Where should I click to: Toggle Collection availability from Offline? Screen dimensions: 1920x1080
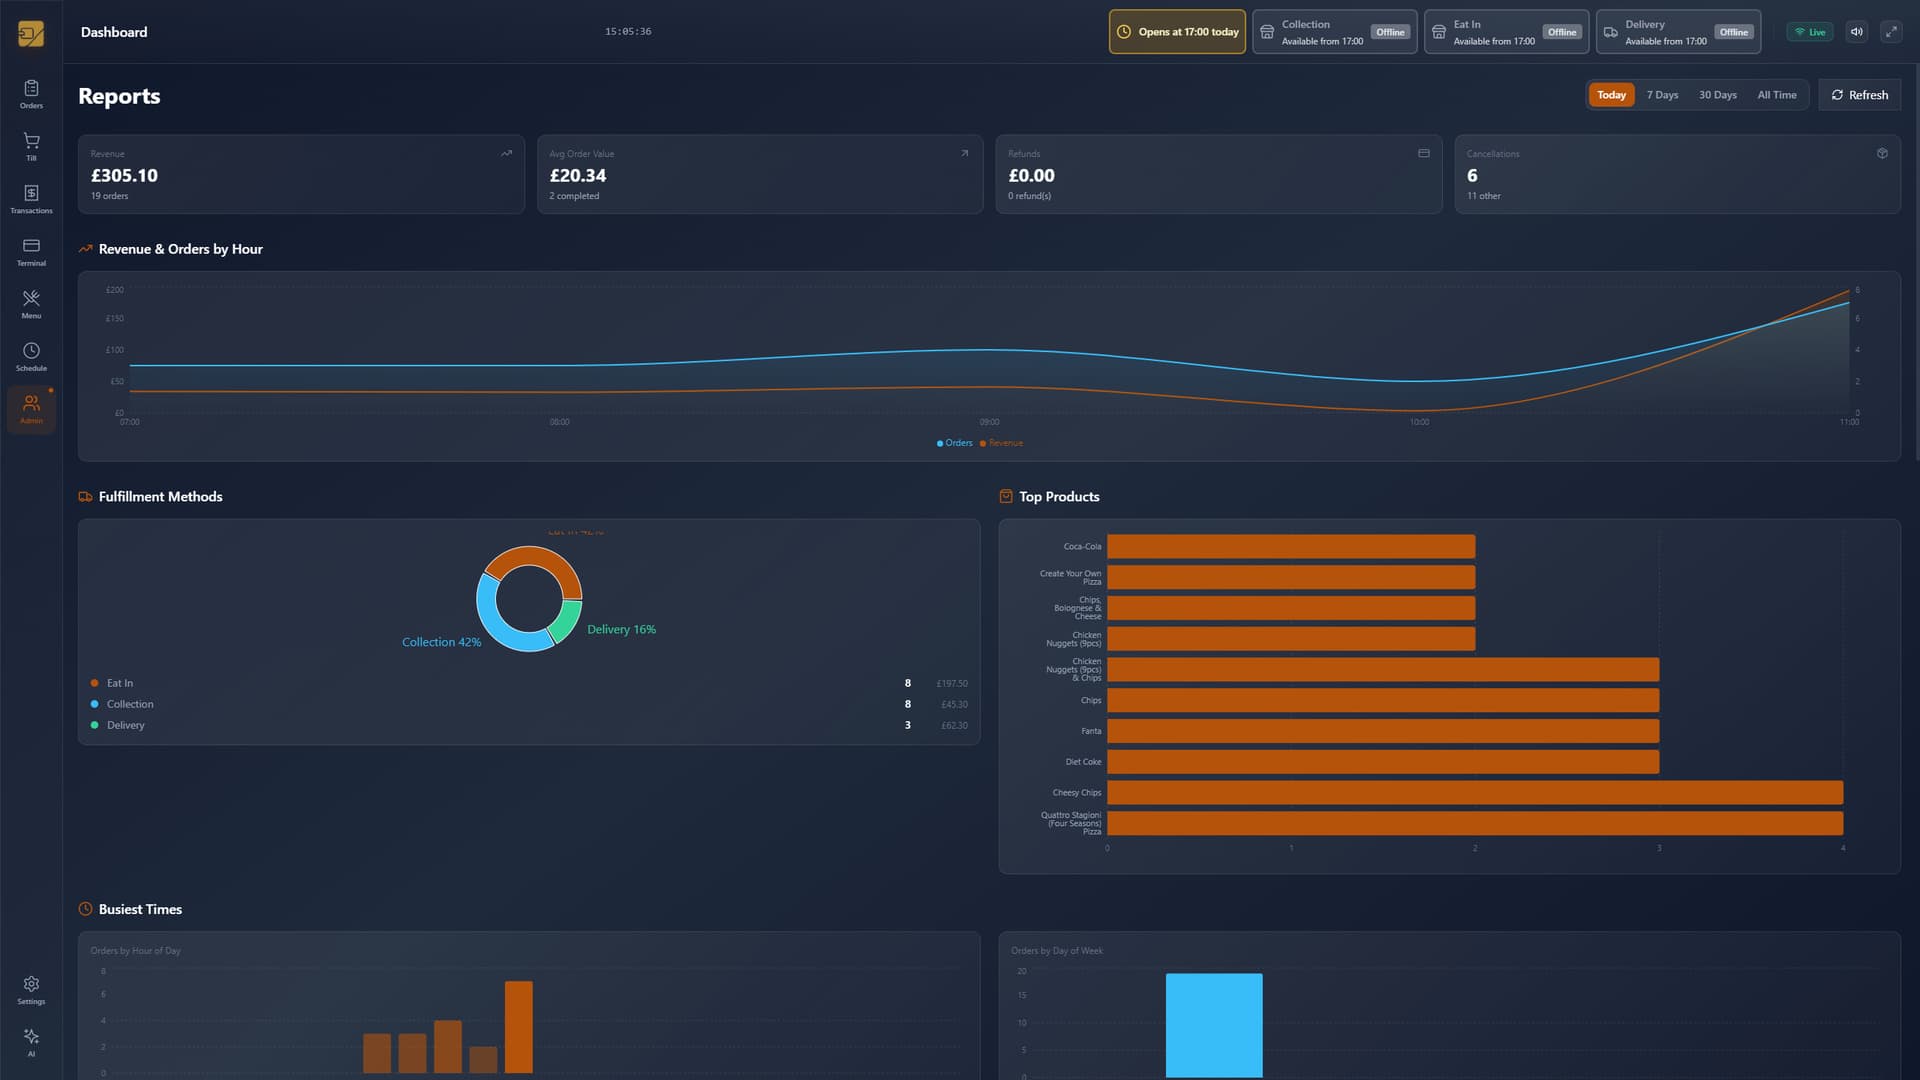(x=1390, y=31)
